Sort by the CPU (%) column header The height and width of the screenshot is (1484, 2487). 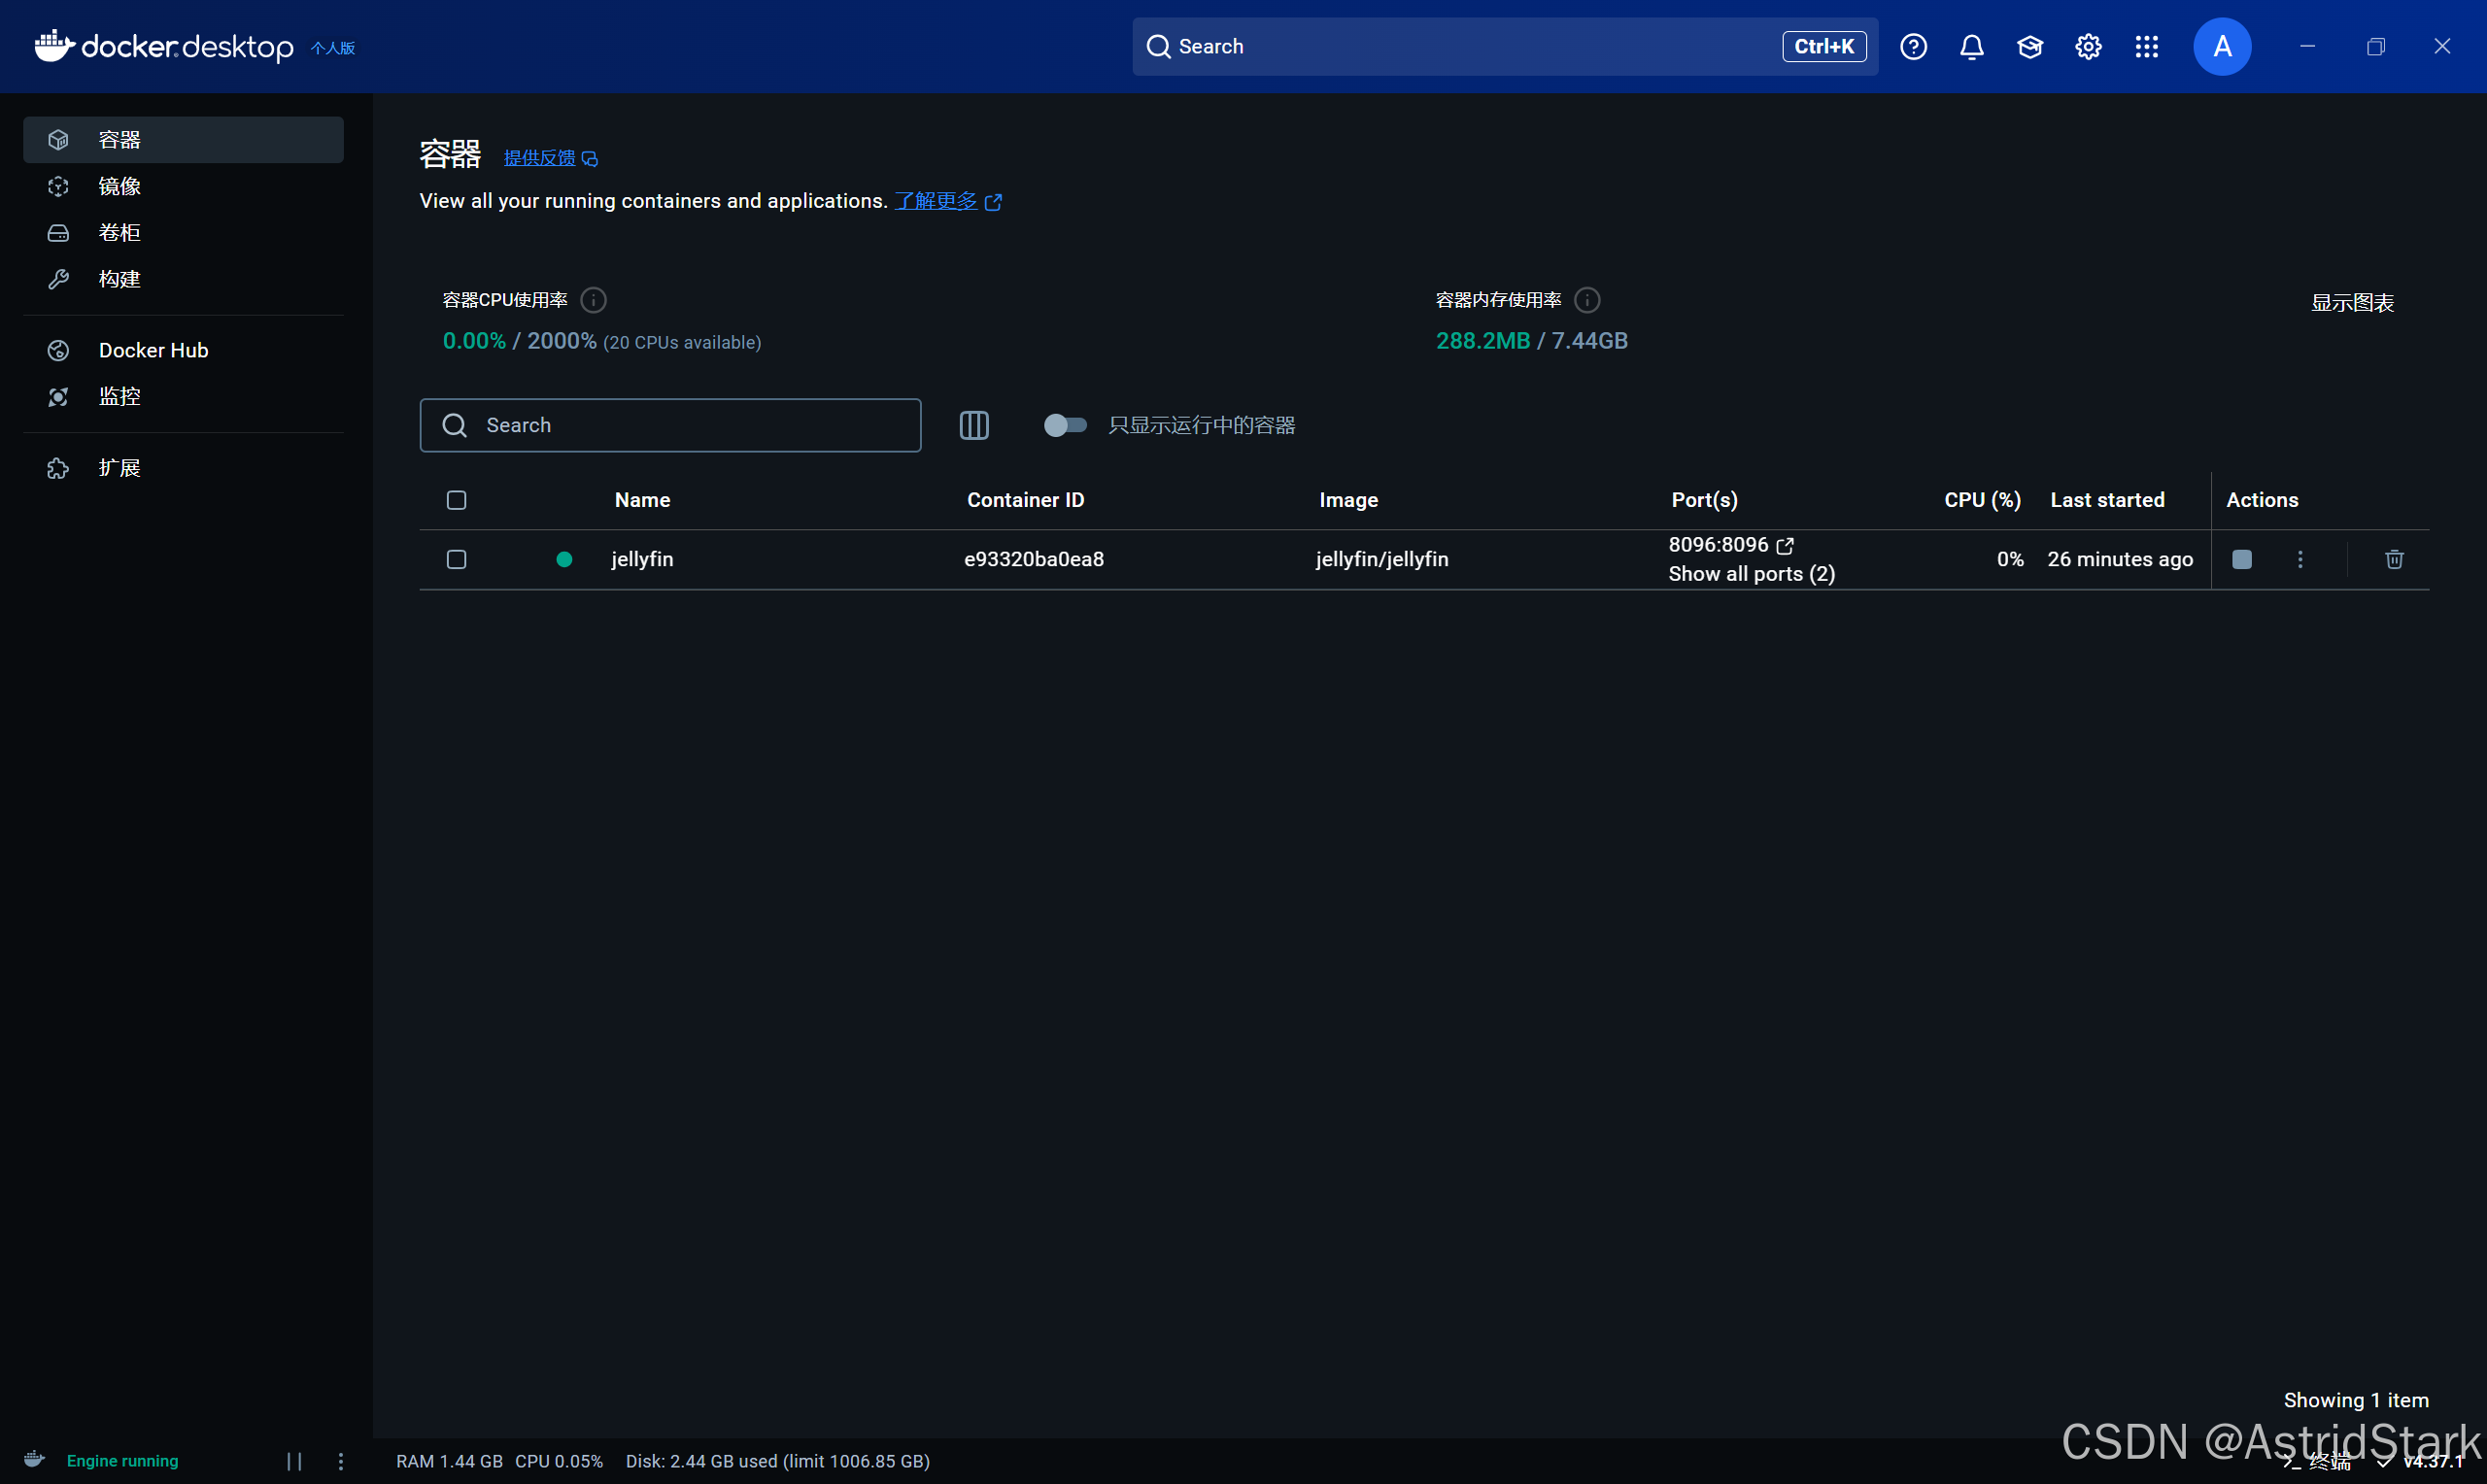tap(1981, 500)
